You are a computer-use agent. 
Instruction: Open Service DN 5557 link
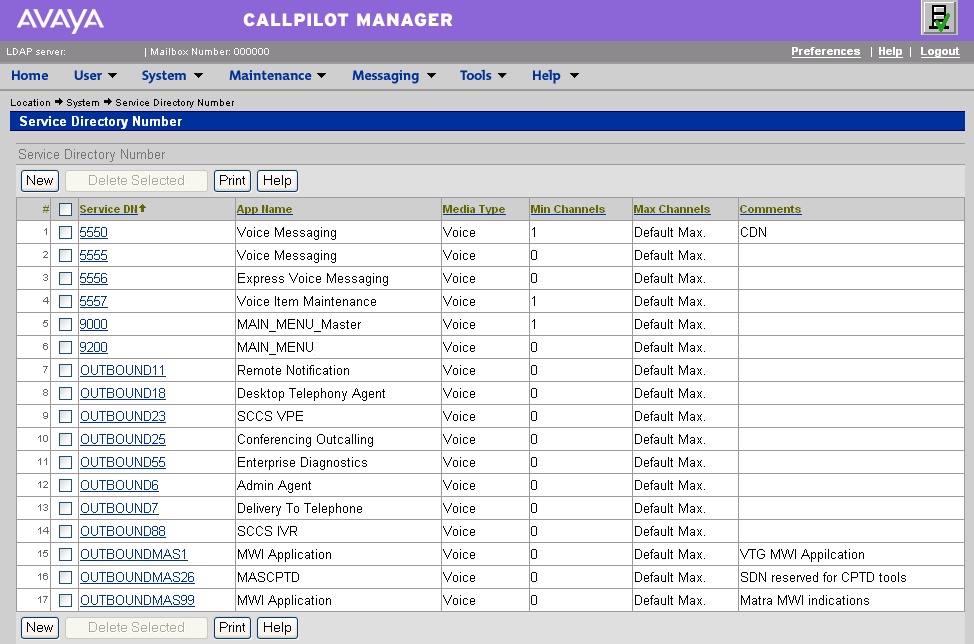[x=94, y=302]
